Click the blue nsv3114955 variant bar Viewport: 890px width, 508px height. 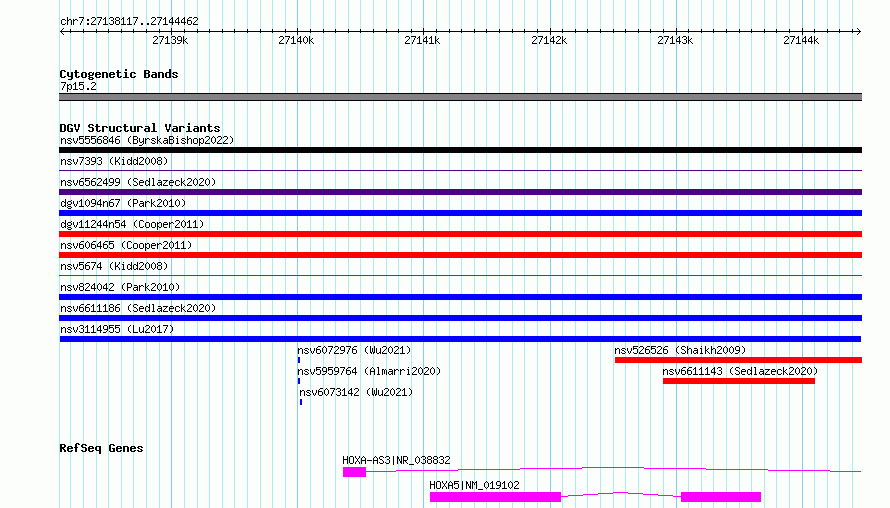point(460,339)
